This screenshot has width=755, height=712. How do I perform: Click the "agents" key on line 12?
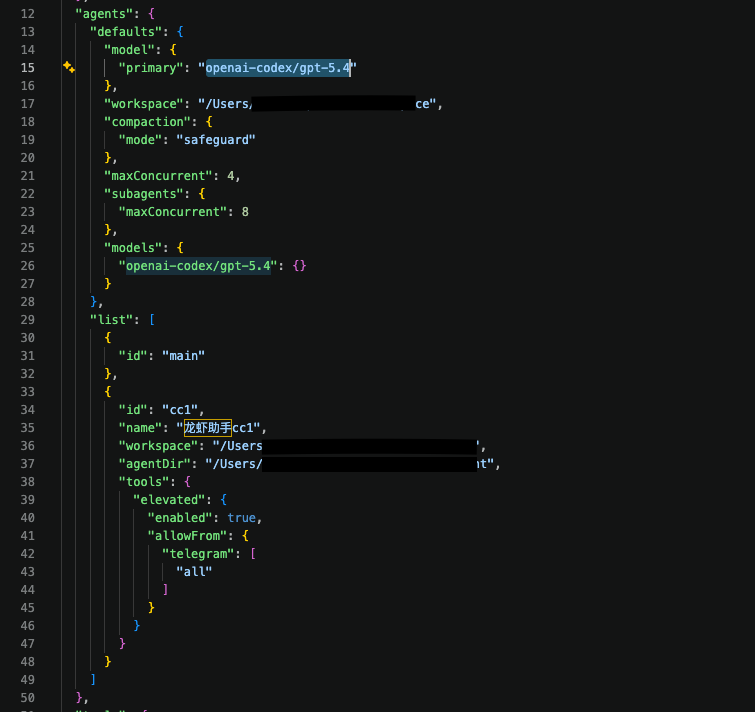tap(104, 14)
